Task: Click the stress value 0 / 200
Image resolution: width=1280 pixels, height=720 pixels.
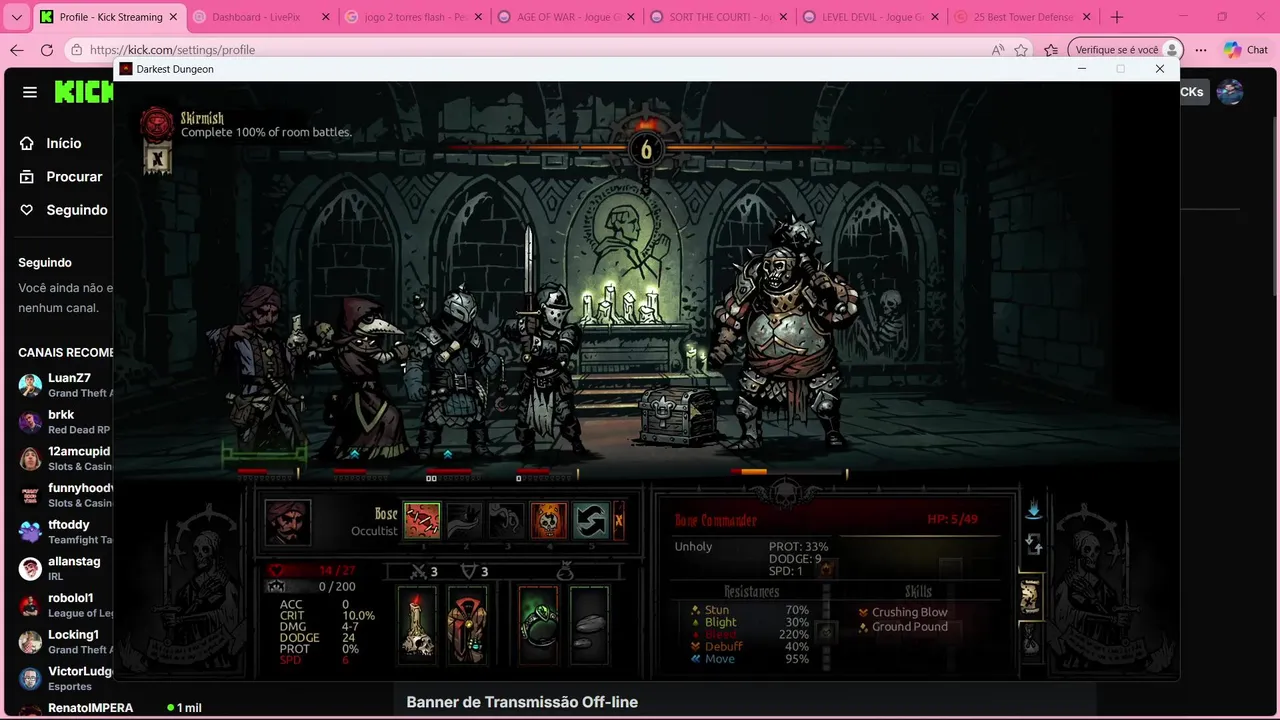Action: click(x=337, y=587)
